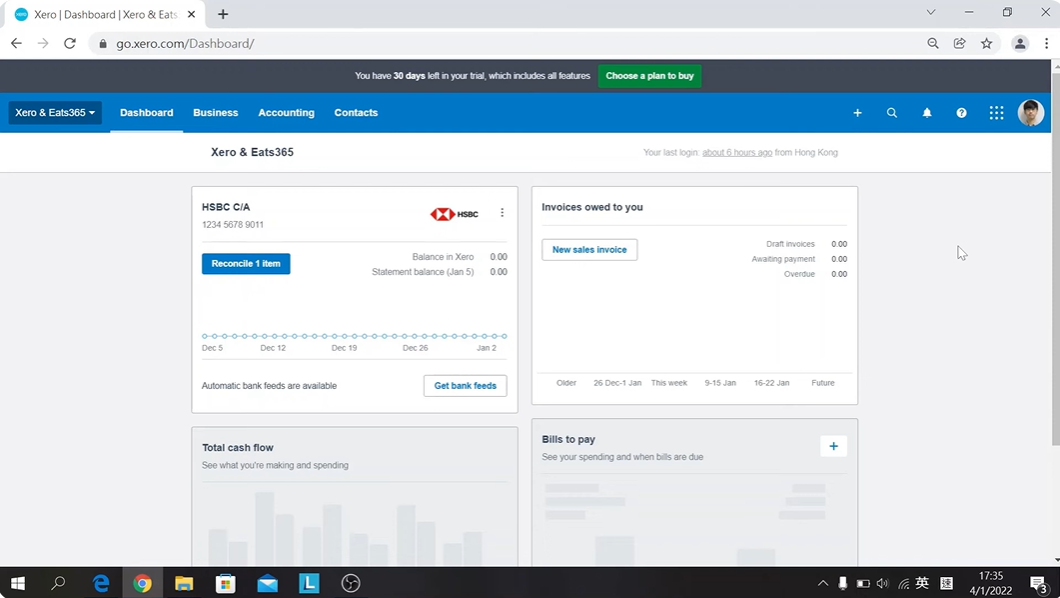Open a new browser tab with plus

pyautogui.click(x=223, y=14)
